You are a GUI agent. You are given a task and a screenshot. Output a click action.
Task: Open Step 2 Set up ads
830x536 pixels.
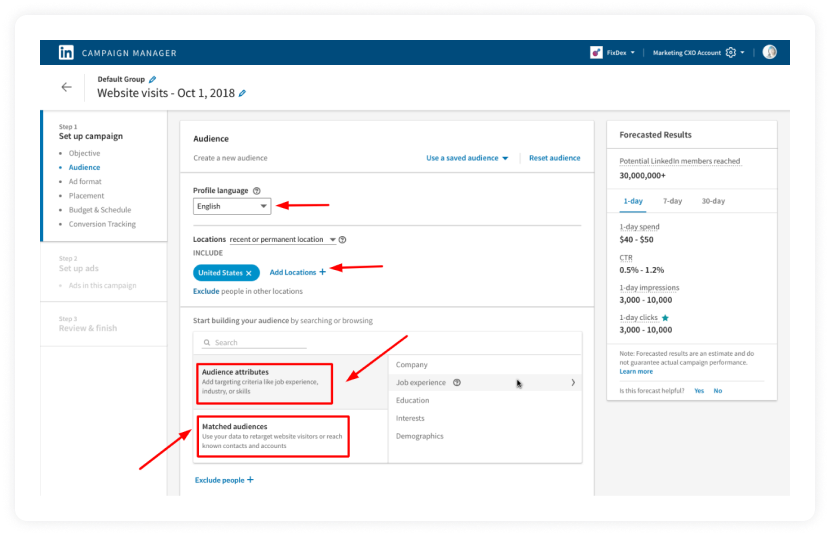(78, 268)
